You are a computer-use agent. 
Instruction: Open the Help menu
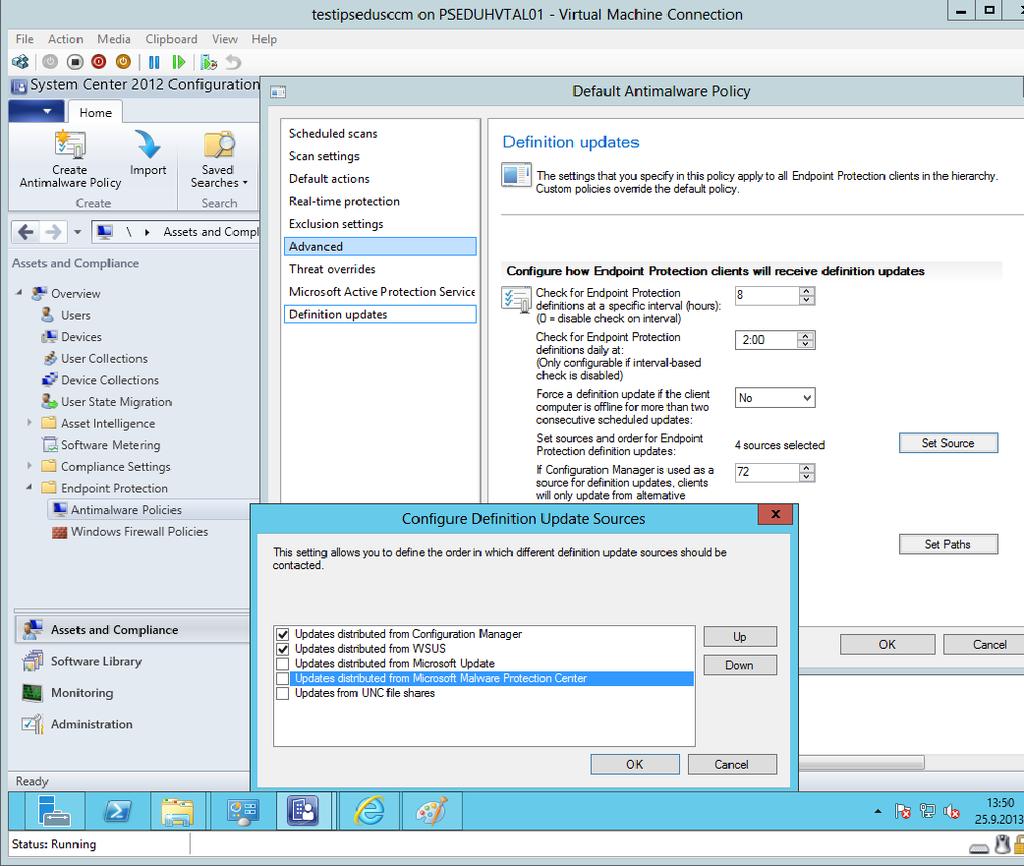tap(264, 39)
